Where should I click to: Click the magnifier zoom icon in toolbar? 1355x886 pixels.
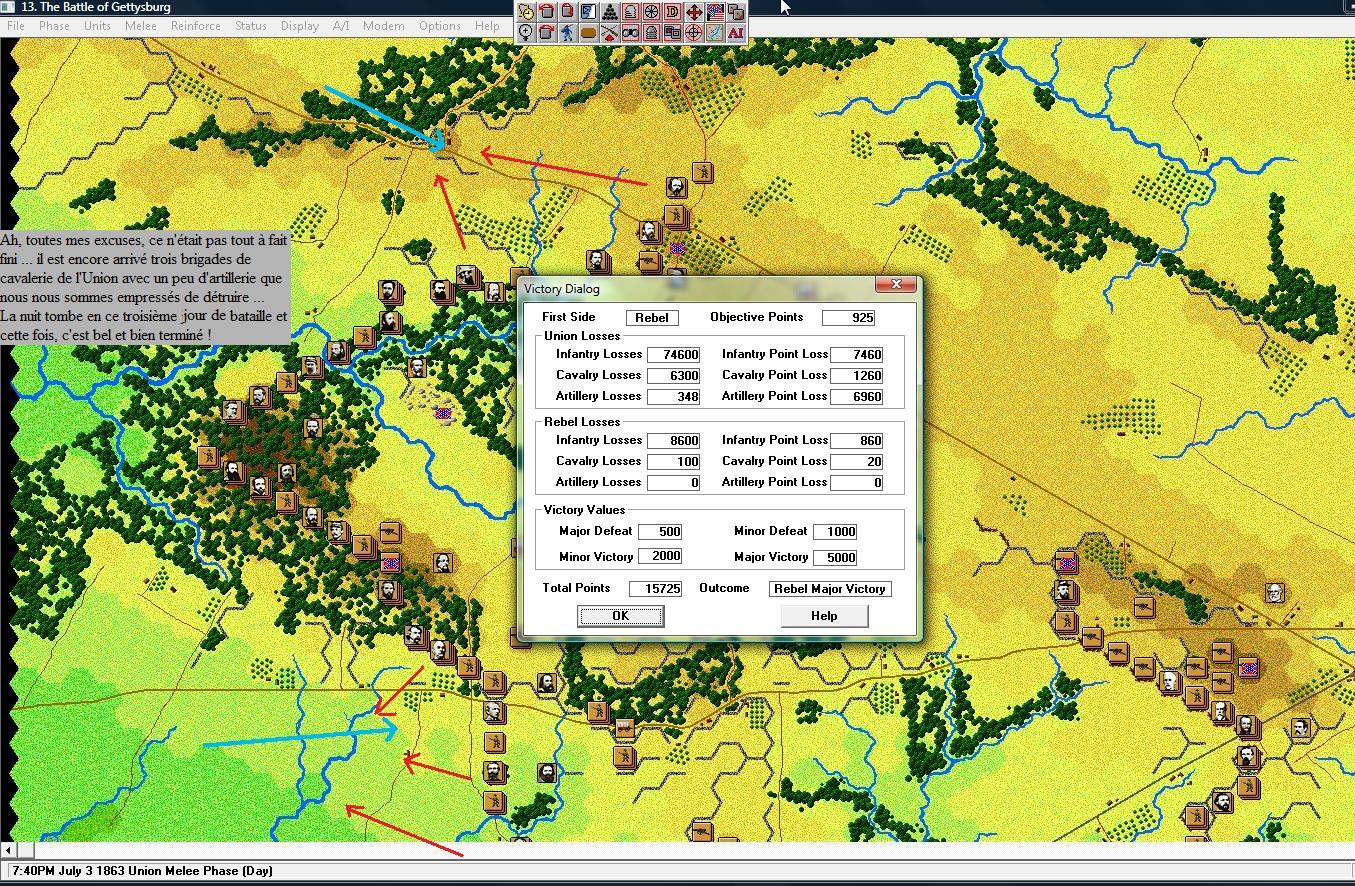(525, 33)
